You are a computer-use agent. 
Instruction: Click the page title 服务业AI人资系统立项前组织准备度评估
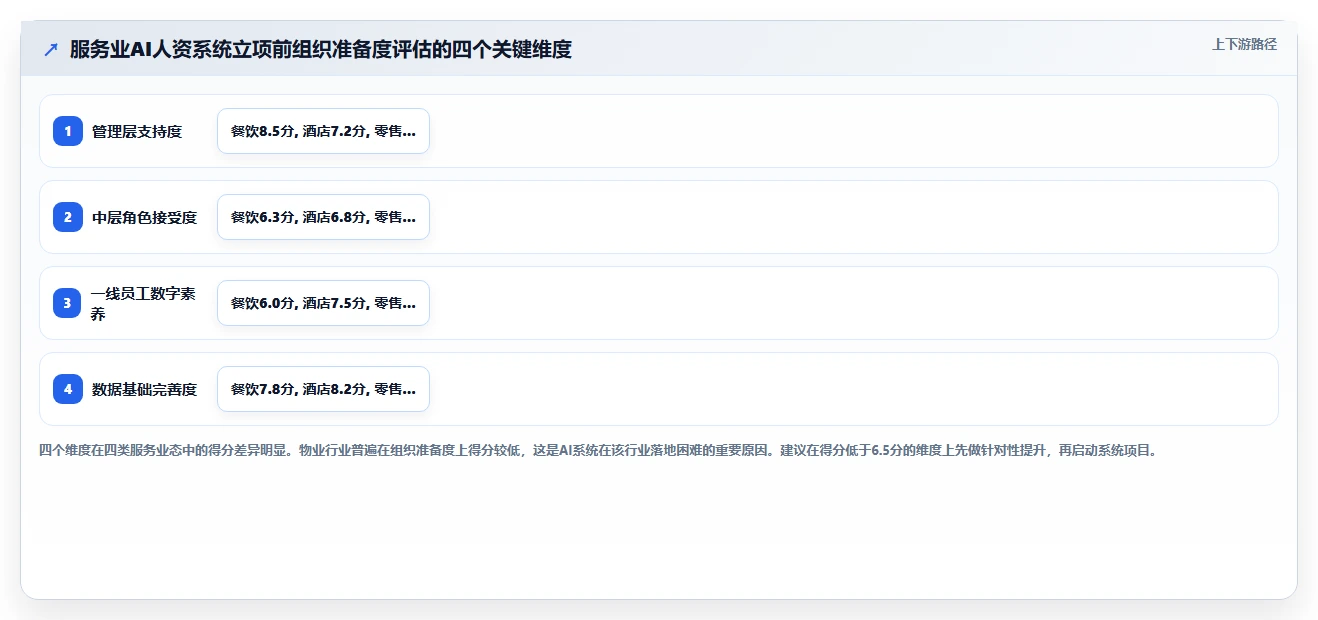321,49
